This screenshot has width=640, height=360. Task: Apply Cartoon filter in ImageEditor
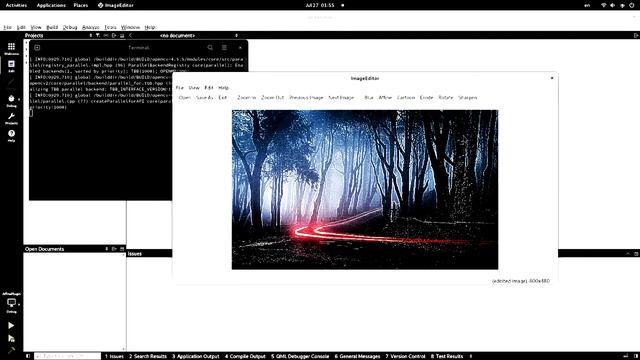pyautogui.click(x=406, y=98)
